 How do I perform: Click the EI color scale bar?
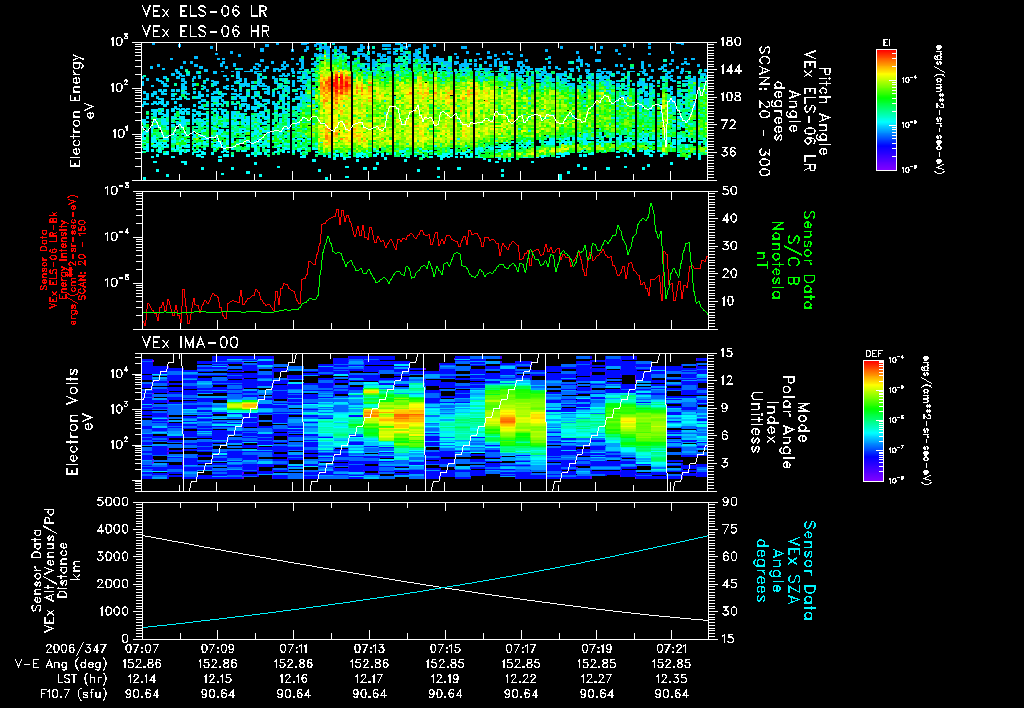pyautogui.click(x=886, y=109)
